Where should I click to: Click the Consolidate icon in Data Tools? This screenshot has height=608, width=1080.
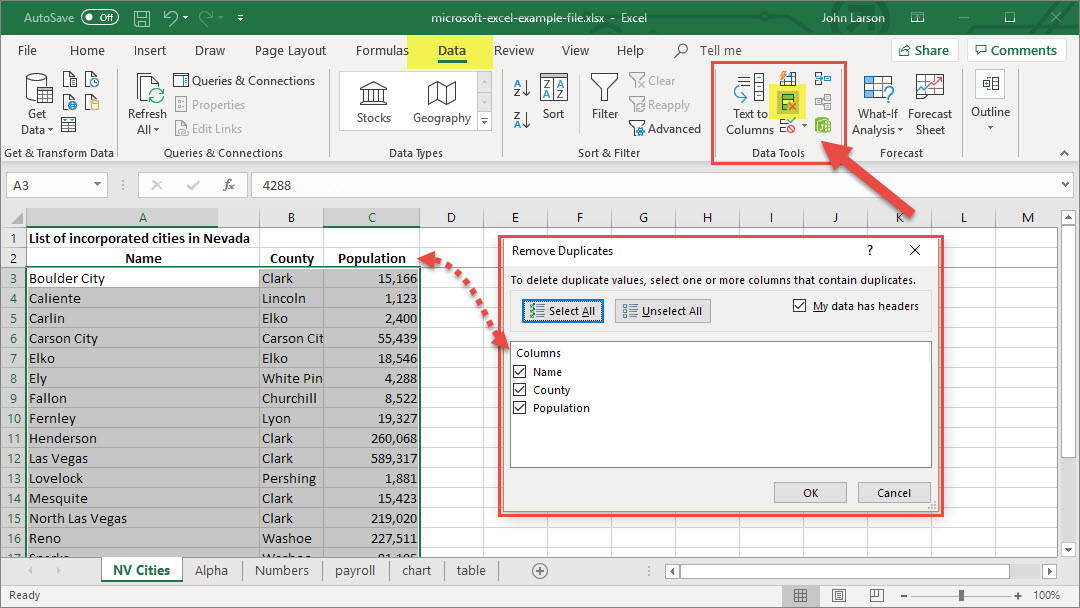822,78
